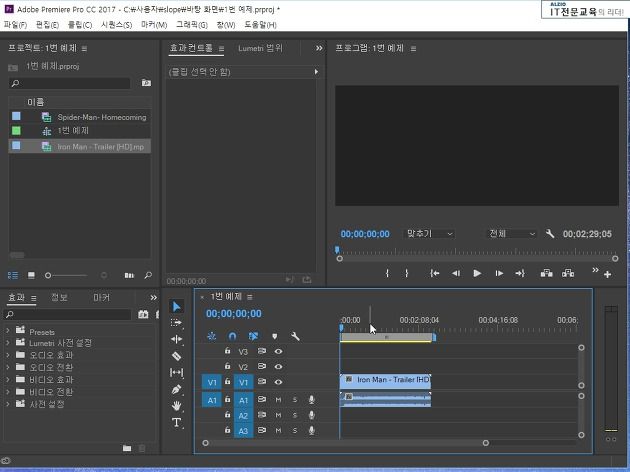
Task: Toggle V1 track output eye
Action: coord(278,382)
